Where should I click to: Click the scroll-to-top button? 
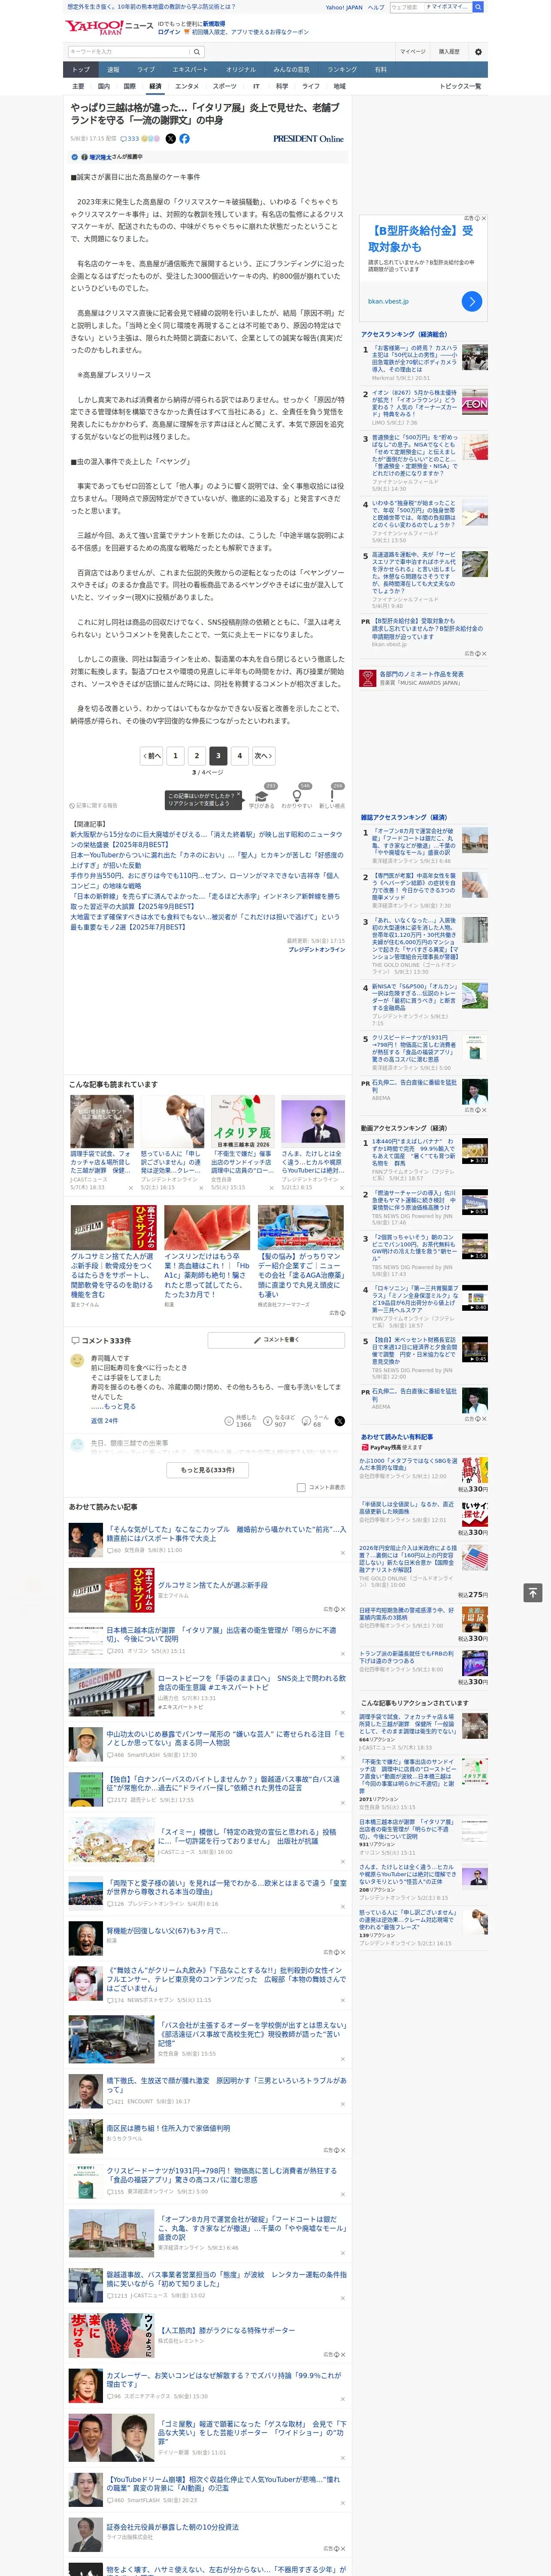(x=533, y=1593)
